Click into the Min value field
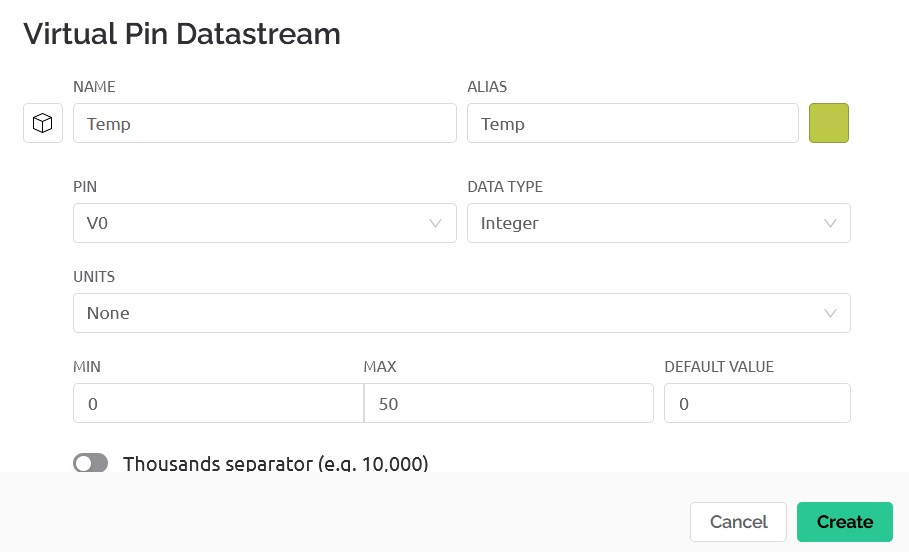This screenshot has height=552, width=909. pyautogui.click(x=218, y=403)
